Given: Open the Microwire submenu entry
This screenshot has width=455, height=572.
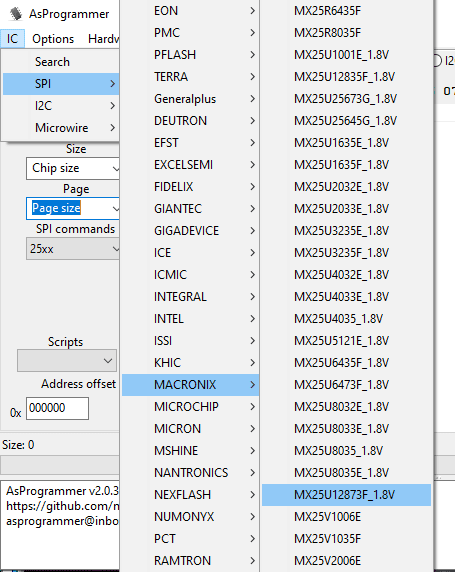Looking at the screenshot, I should pos(61,128).
